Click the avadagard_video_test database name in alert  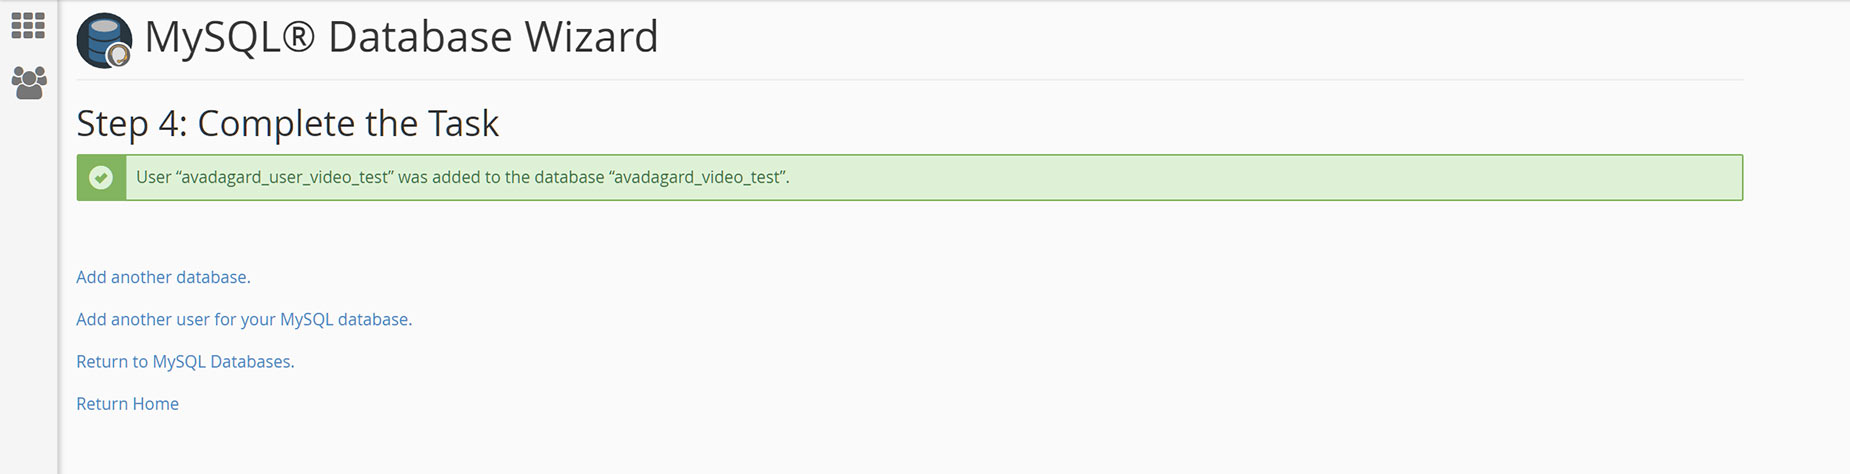(697, 177)
